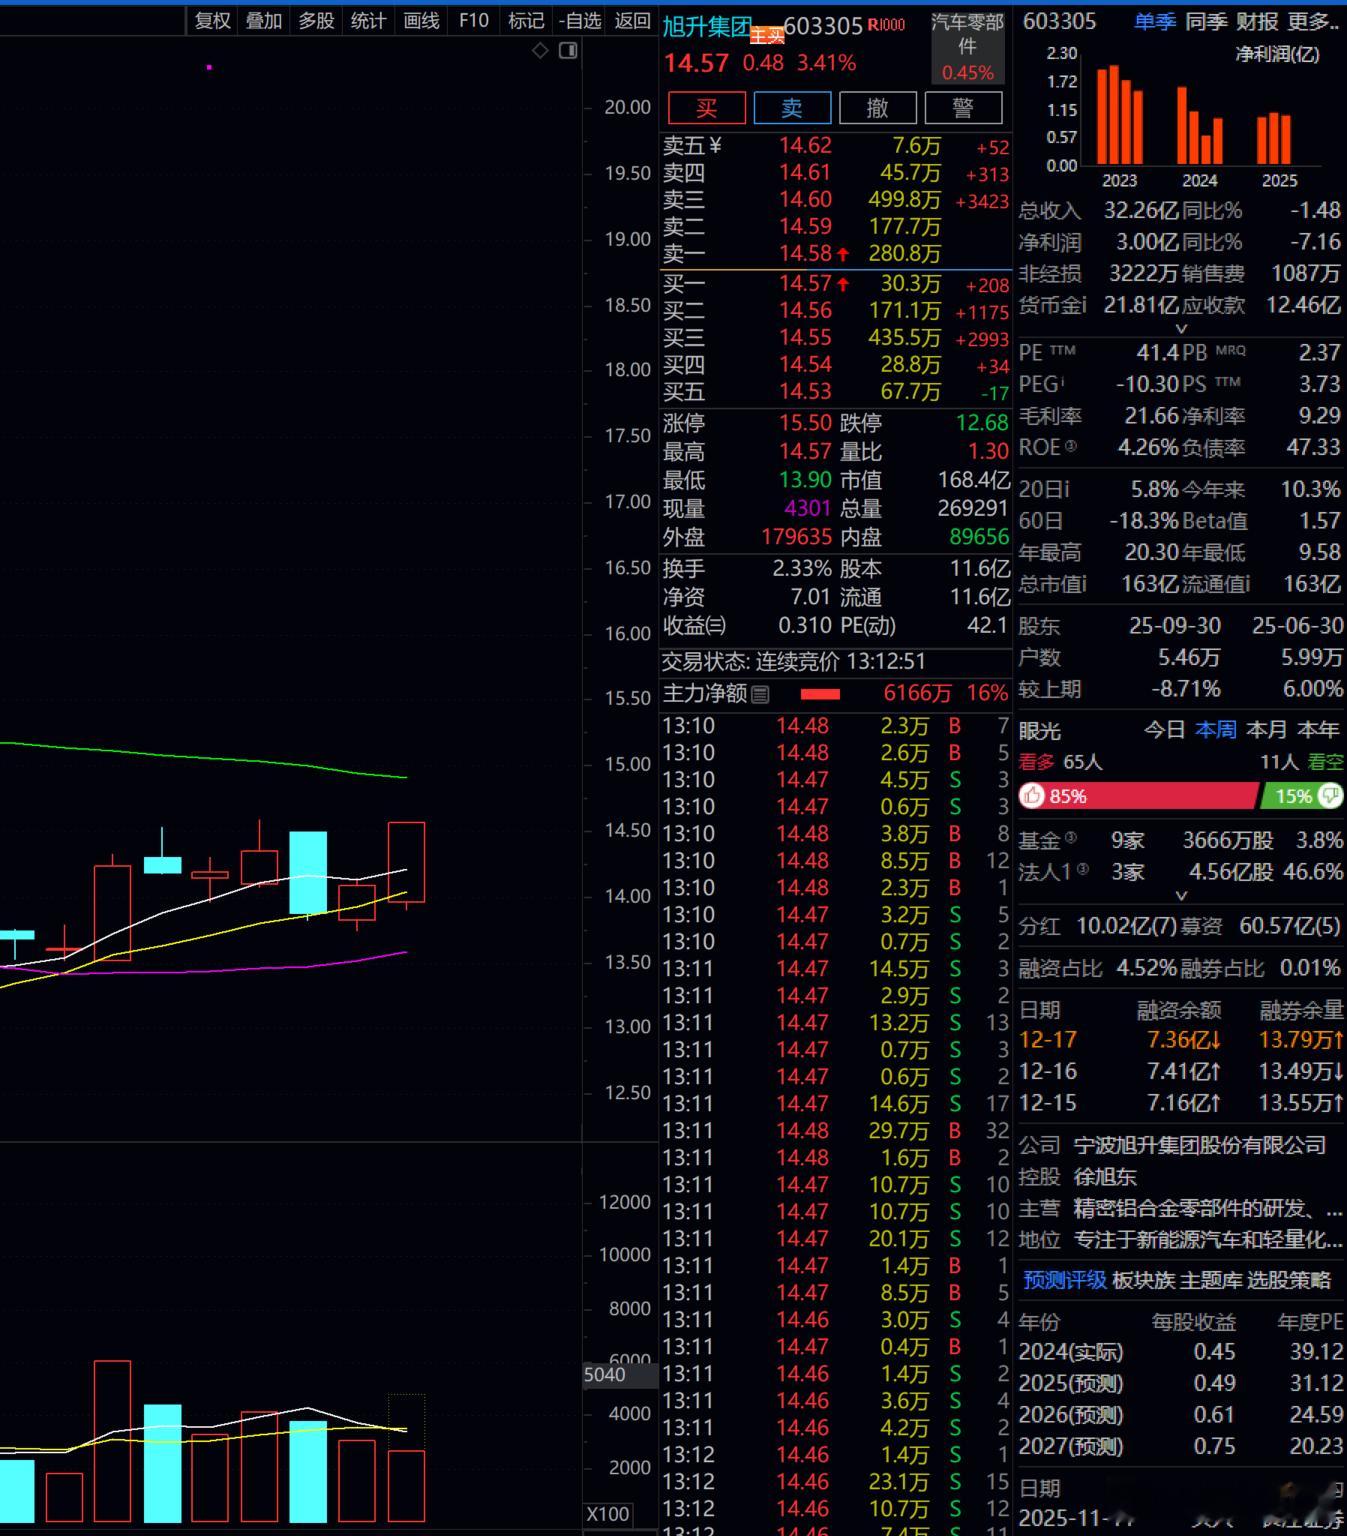Click the red bar indicator for 主力净额
Viewport: 1347px width, 1536px height.
click(x=820, y=694)
